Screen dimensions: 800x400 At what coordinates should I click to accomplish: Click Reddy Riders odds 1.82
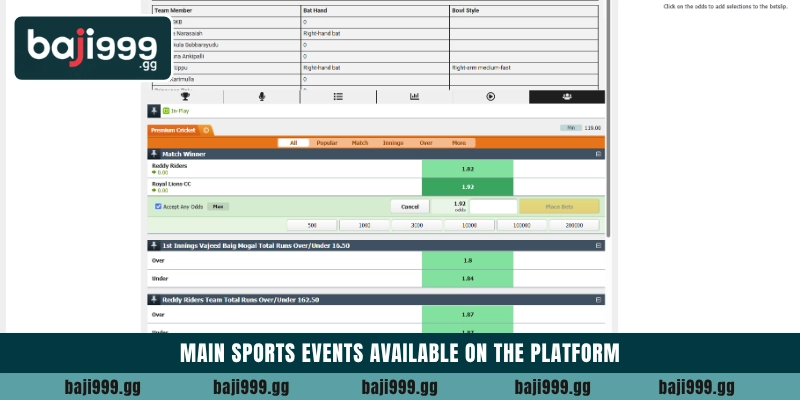click(x=467, y=169)
